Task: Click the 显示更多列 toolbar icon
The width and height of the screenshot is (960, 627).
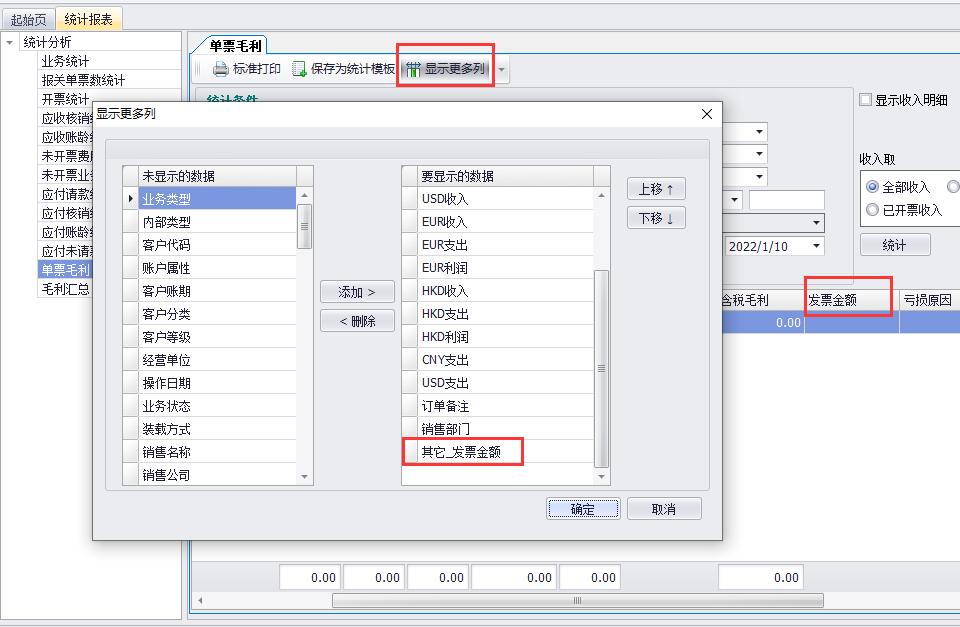Action: (x=413, y=69)
